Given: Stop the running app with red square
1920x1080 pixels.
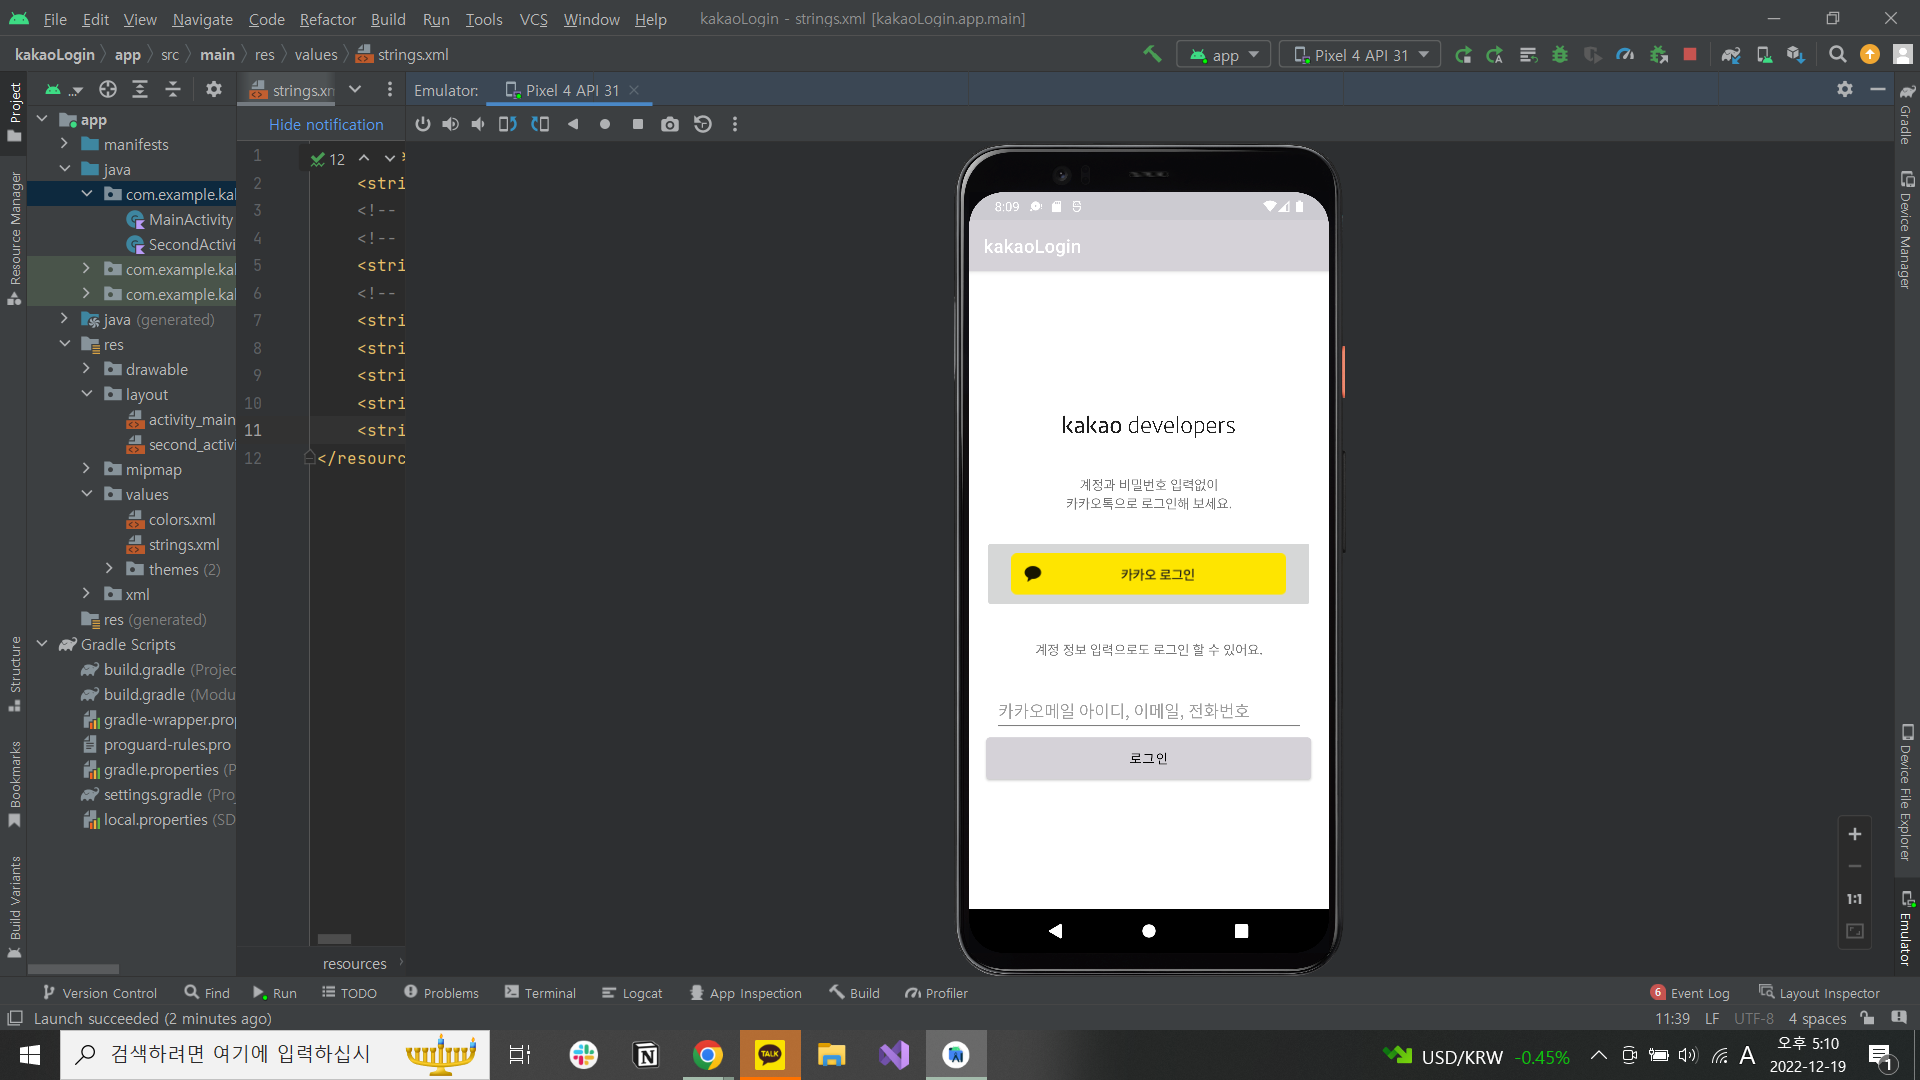Looking at the screenshot, I should tap(1690, 55).
